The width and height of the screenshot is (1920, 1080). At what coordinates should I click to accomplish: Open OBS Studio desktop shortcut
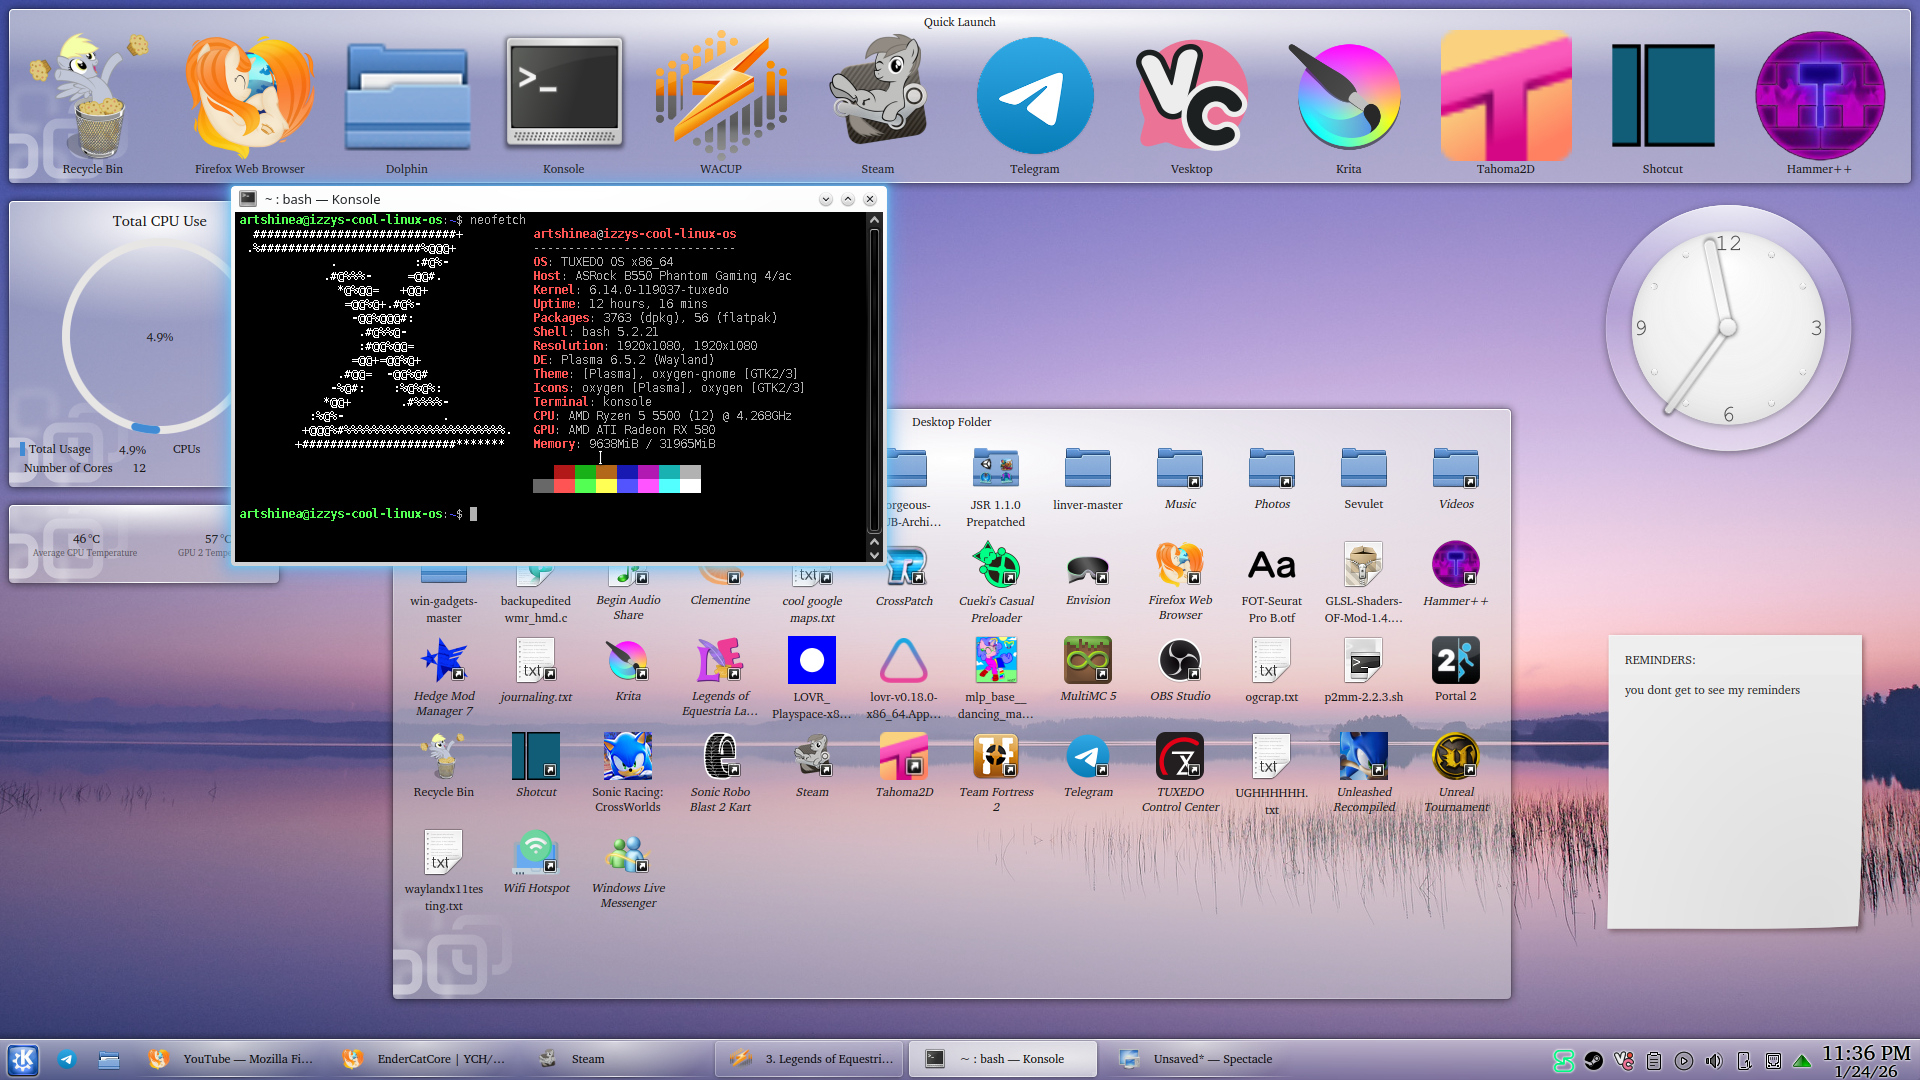(1180, 662)
